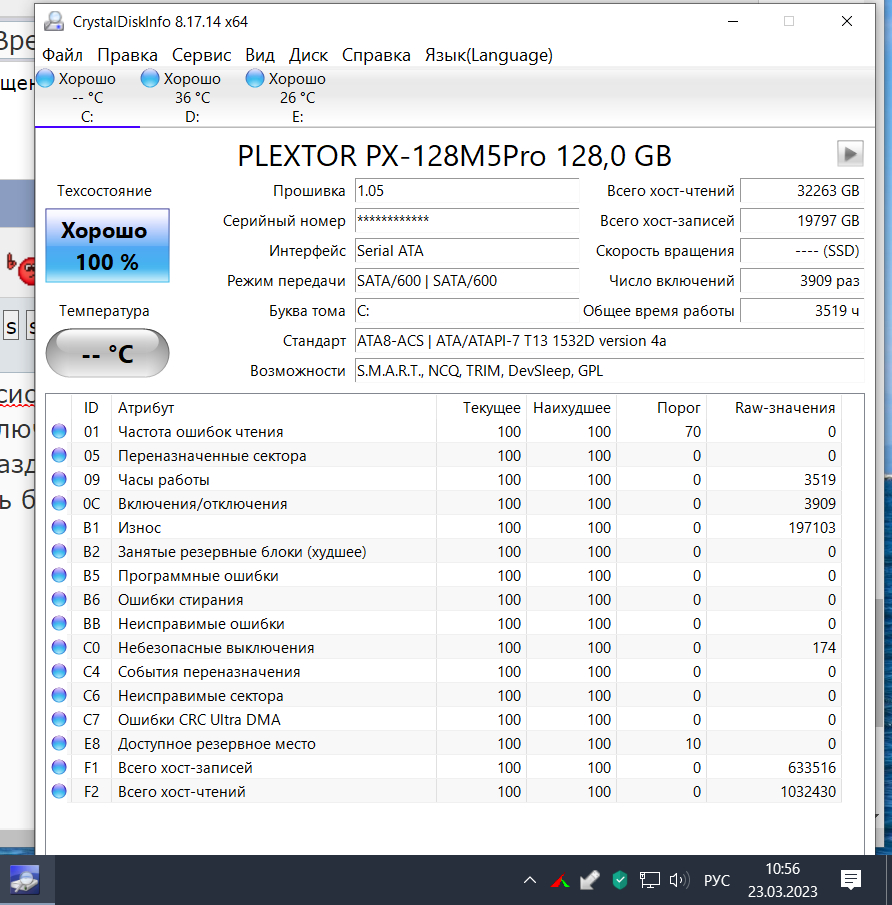Click the ATA8-ACS standard field
The image size is (892, 905).
tap(609, 341)
